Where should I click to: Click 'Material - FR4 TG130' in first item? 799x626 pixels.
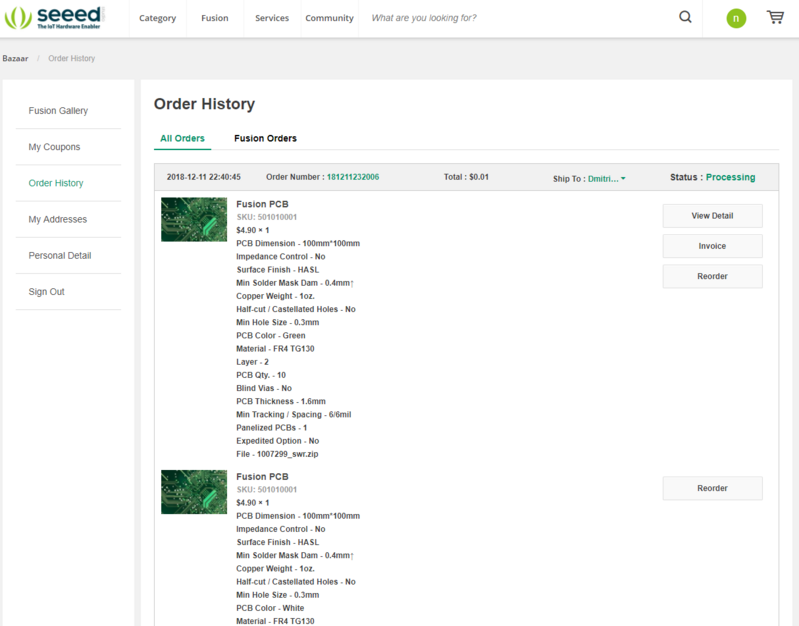point(275,349)
